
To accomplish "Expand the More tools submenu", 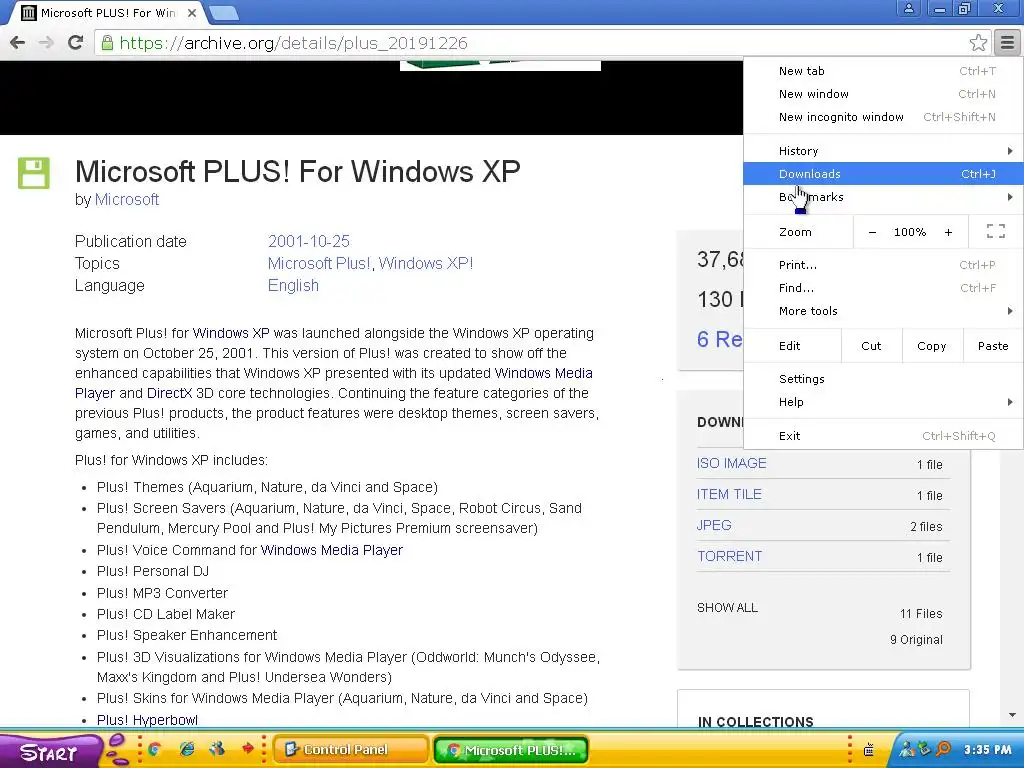I will (883, 311).
